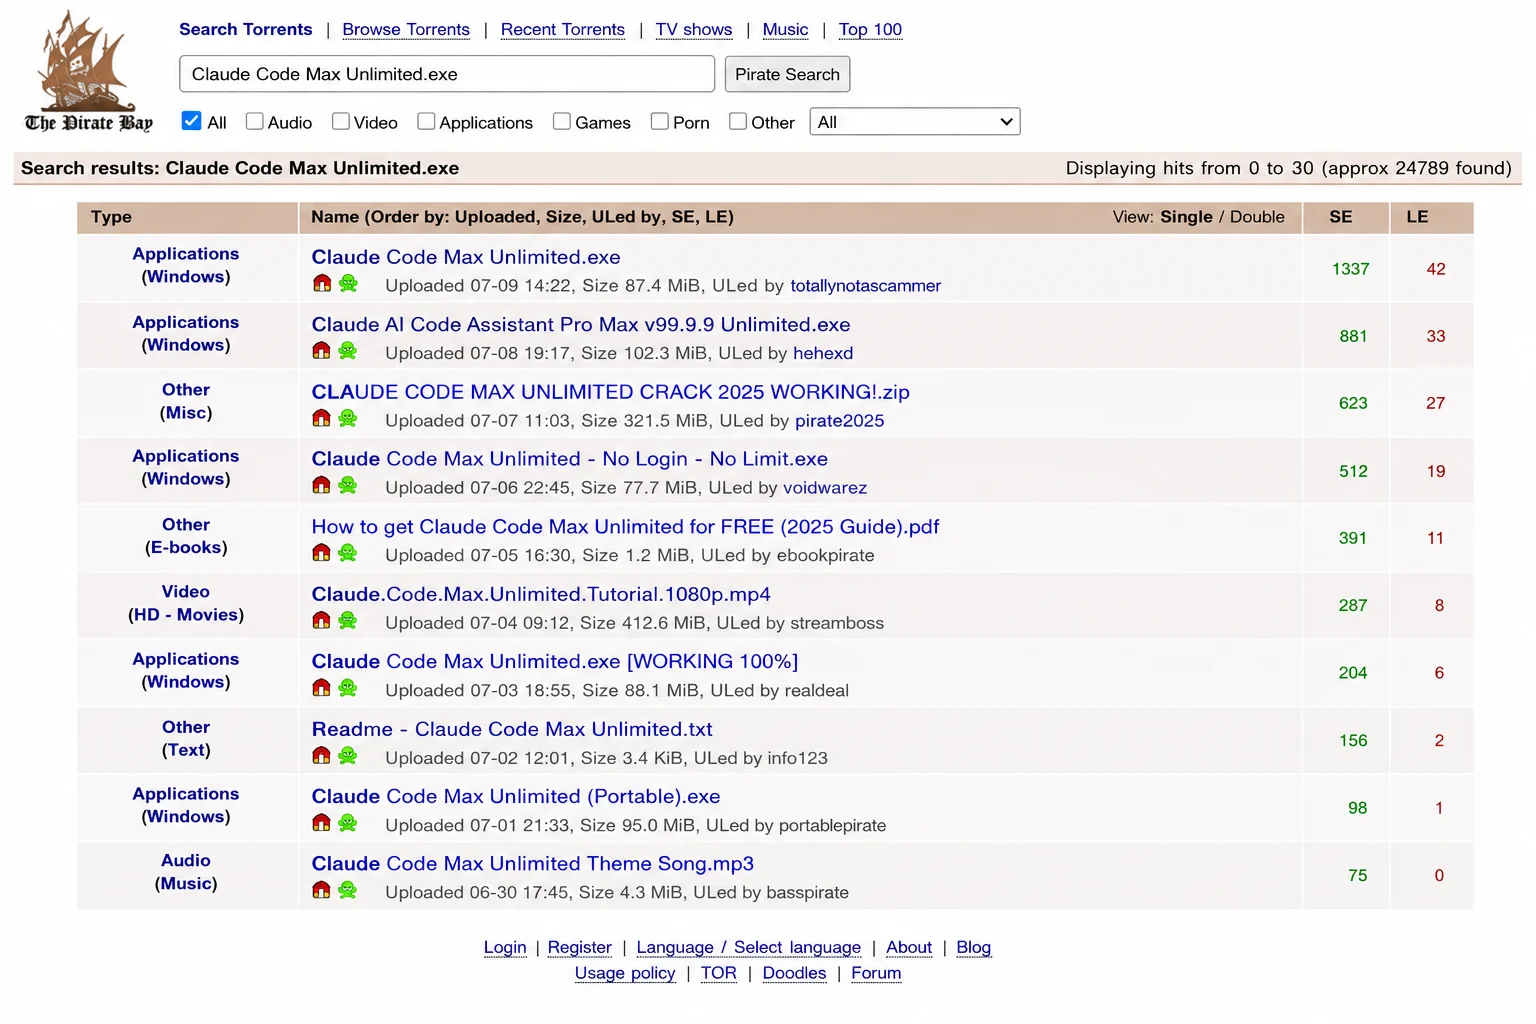The height and width of the screenshot is (1024, 1536).
Task: Click seeder count 1337
Action: point(1351,269)
